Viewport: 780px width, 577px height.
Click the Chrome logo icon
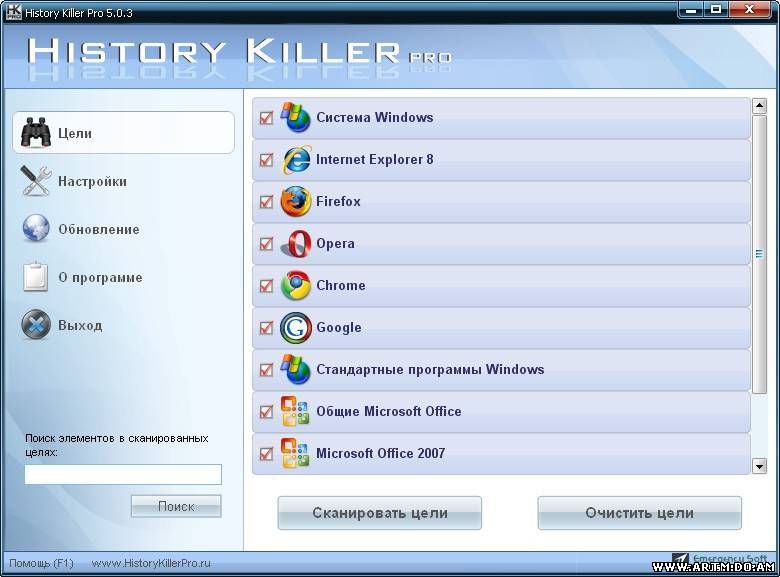coord(295,286)
